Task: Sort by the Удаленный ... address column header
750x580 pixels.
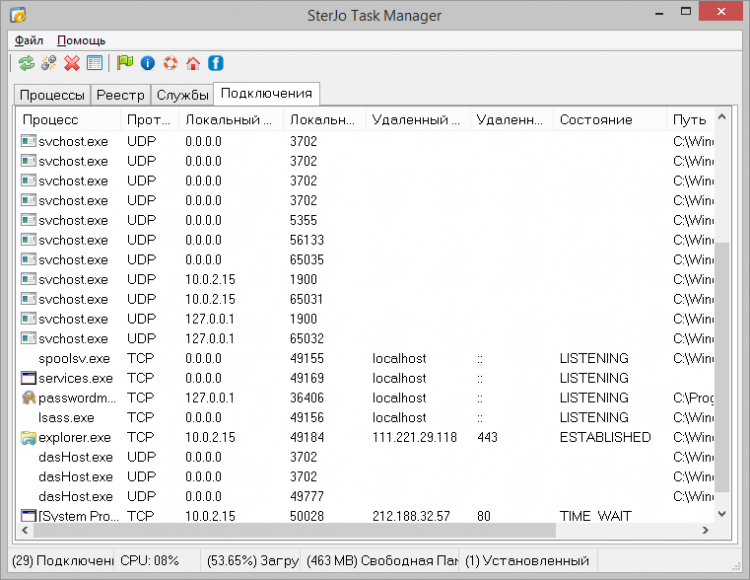Action: (418, 120)
